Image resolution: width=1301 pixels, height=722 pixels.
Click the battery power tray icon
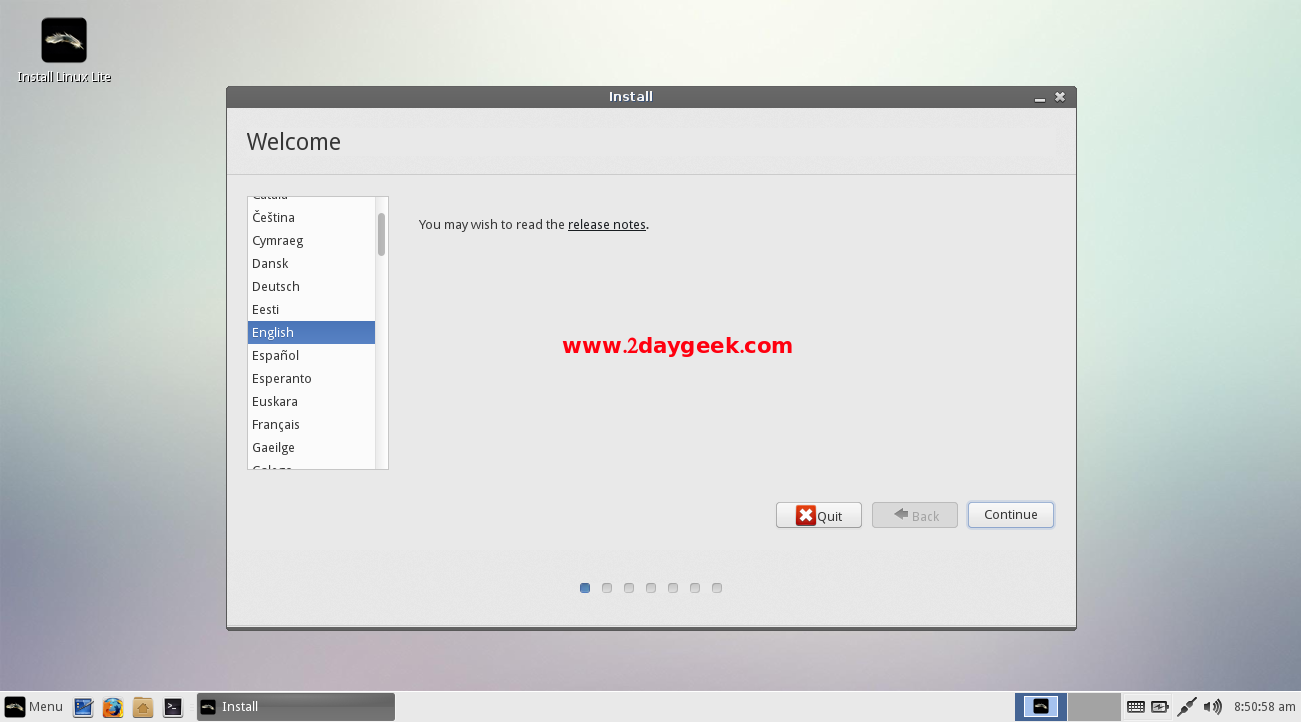click(1160, 707)
